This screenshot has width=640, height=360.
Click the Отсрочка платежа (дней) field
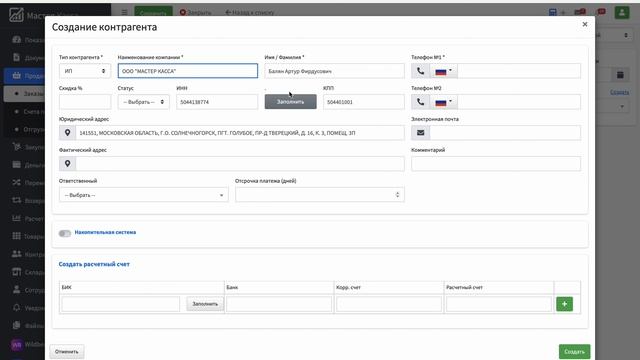[x=320, y=195]
